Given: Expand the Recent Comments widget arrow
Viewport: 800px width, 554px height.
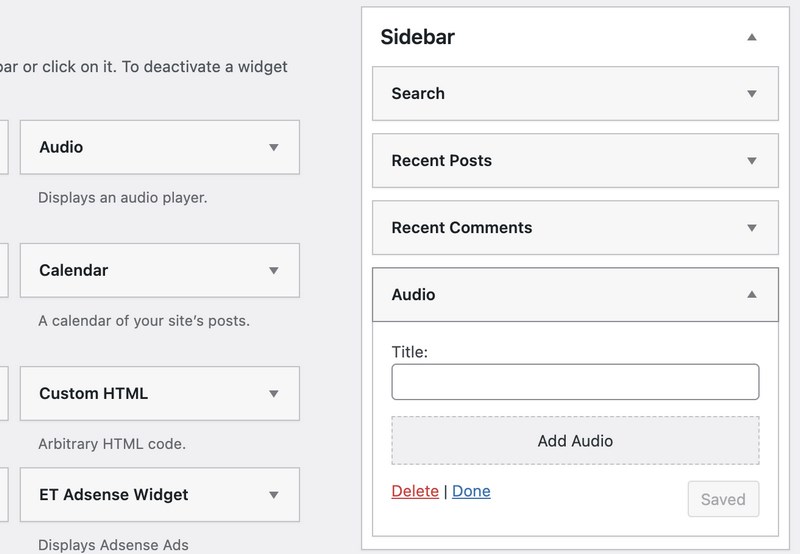Looking at the screenshot, I should (752, 228).
